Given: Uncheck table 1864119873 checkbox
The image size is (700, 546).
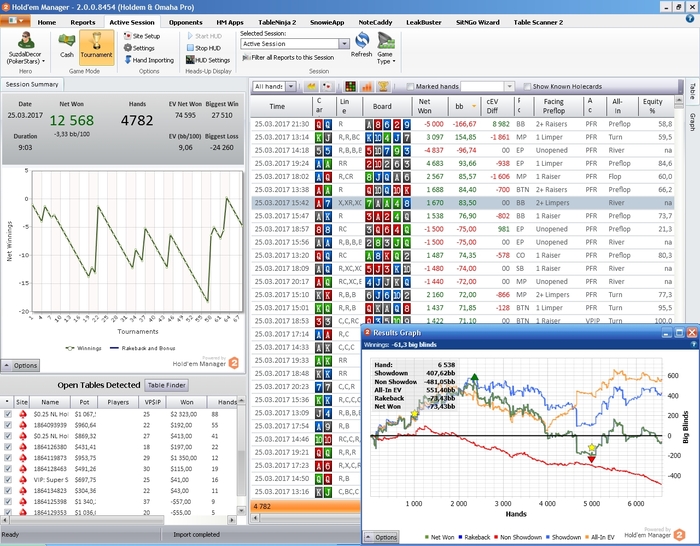Looking at the screenshot, I should pos(8,458).
